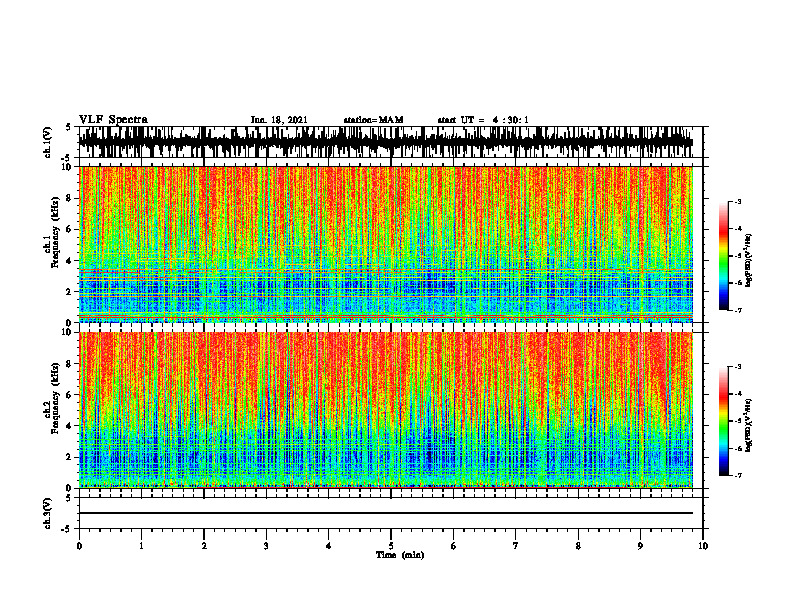Click the "VLF Spectra" plot title
The image size is (792, 612).
[113, 119]
